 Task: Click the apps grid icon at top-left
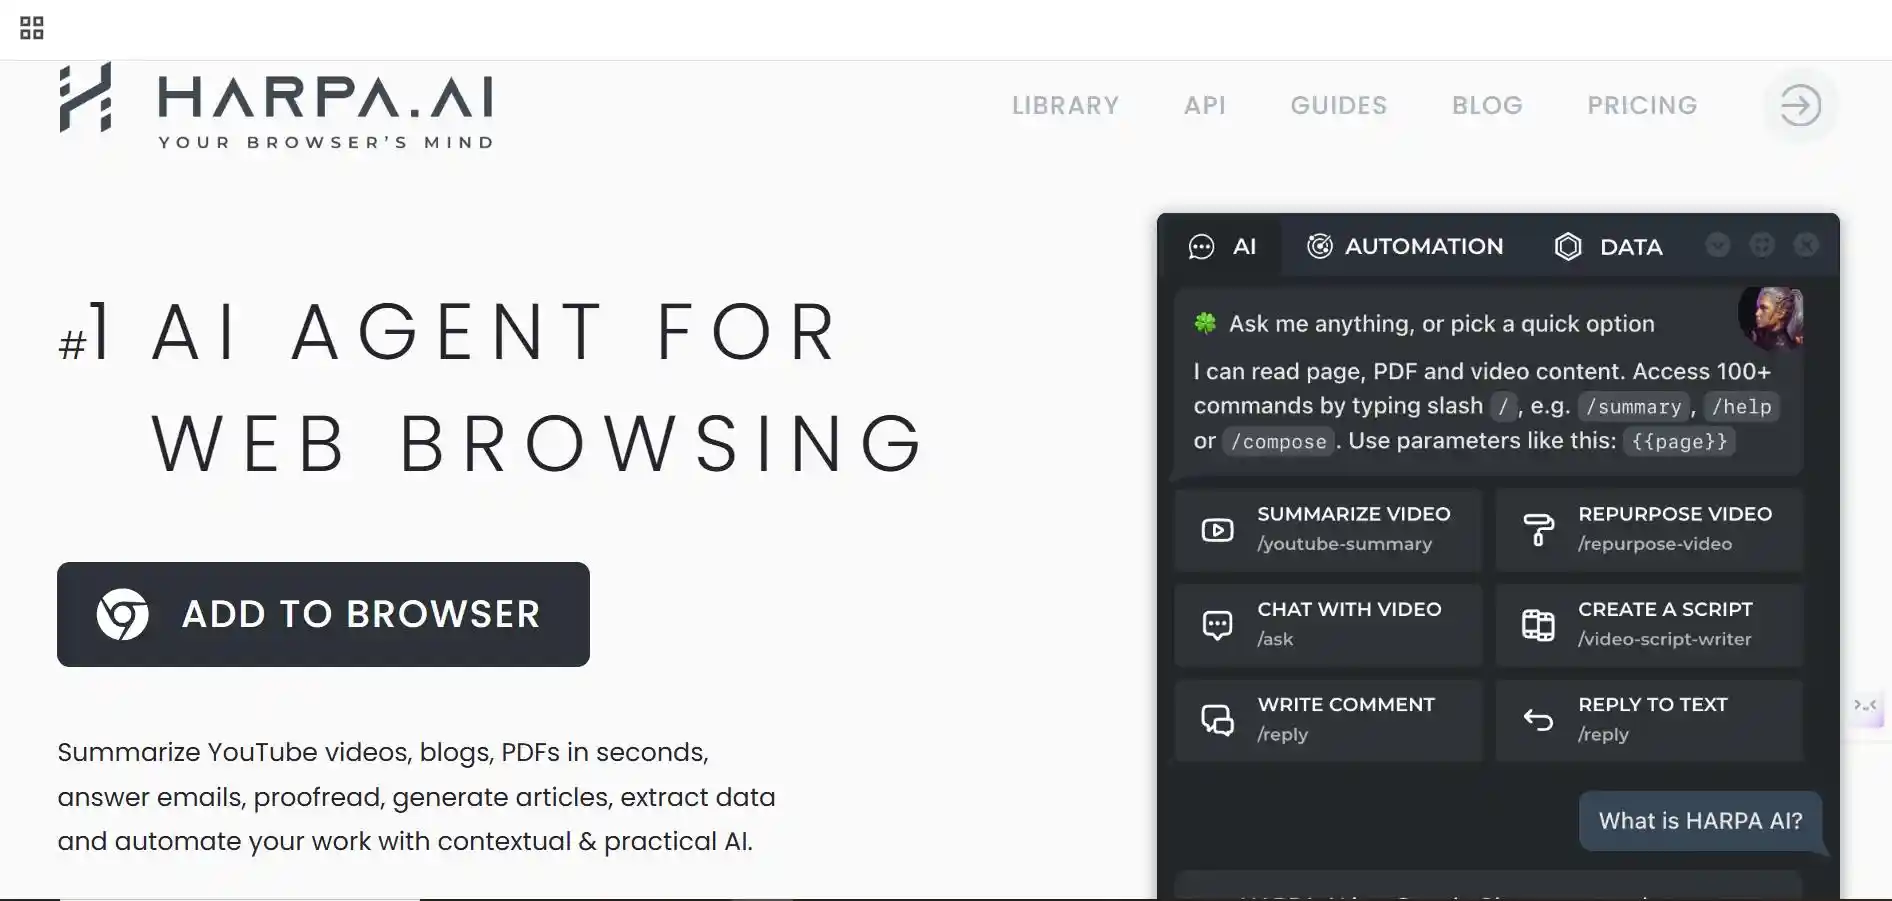click(x=32, y=28)
